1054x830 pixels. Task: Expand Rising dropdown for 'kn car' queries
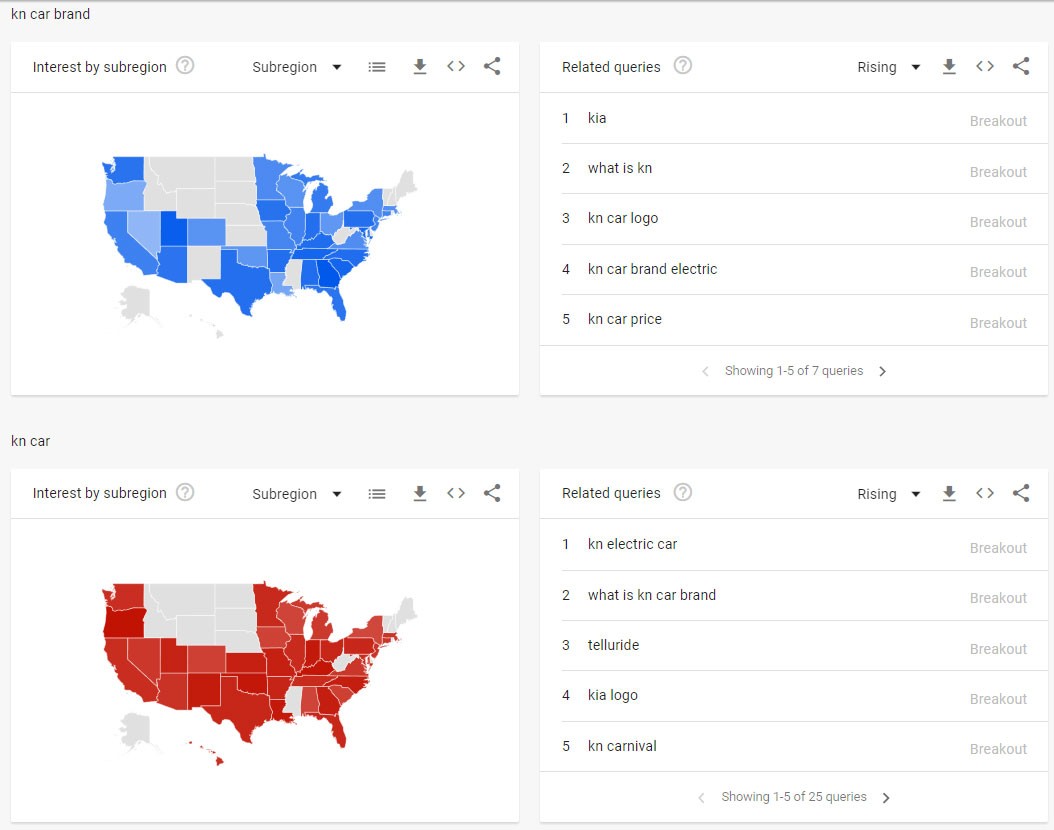[888, 494]
